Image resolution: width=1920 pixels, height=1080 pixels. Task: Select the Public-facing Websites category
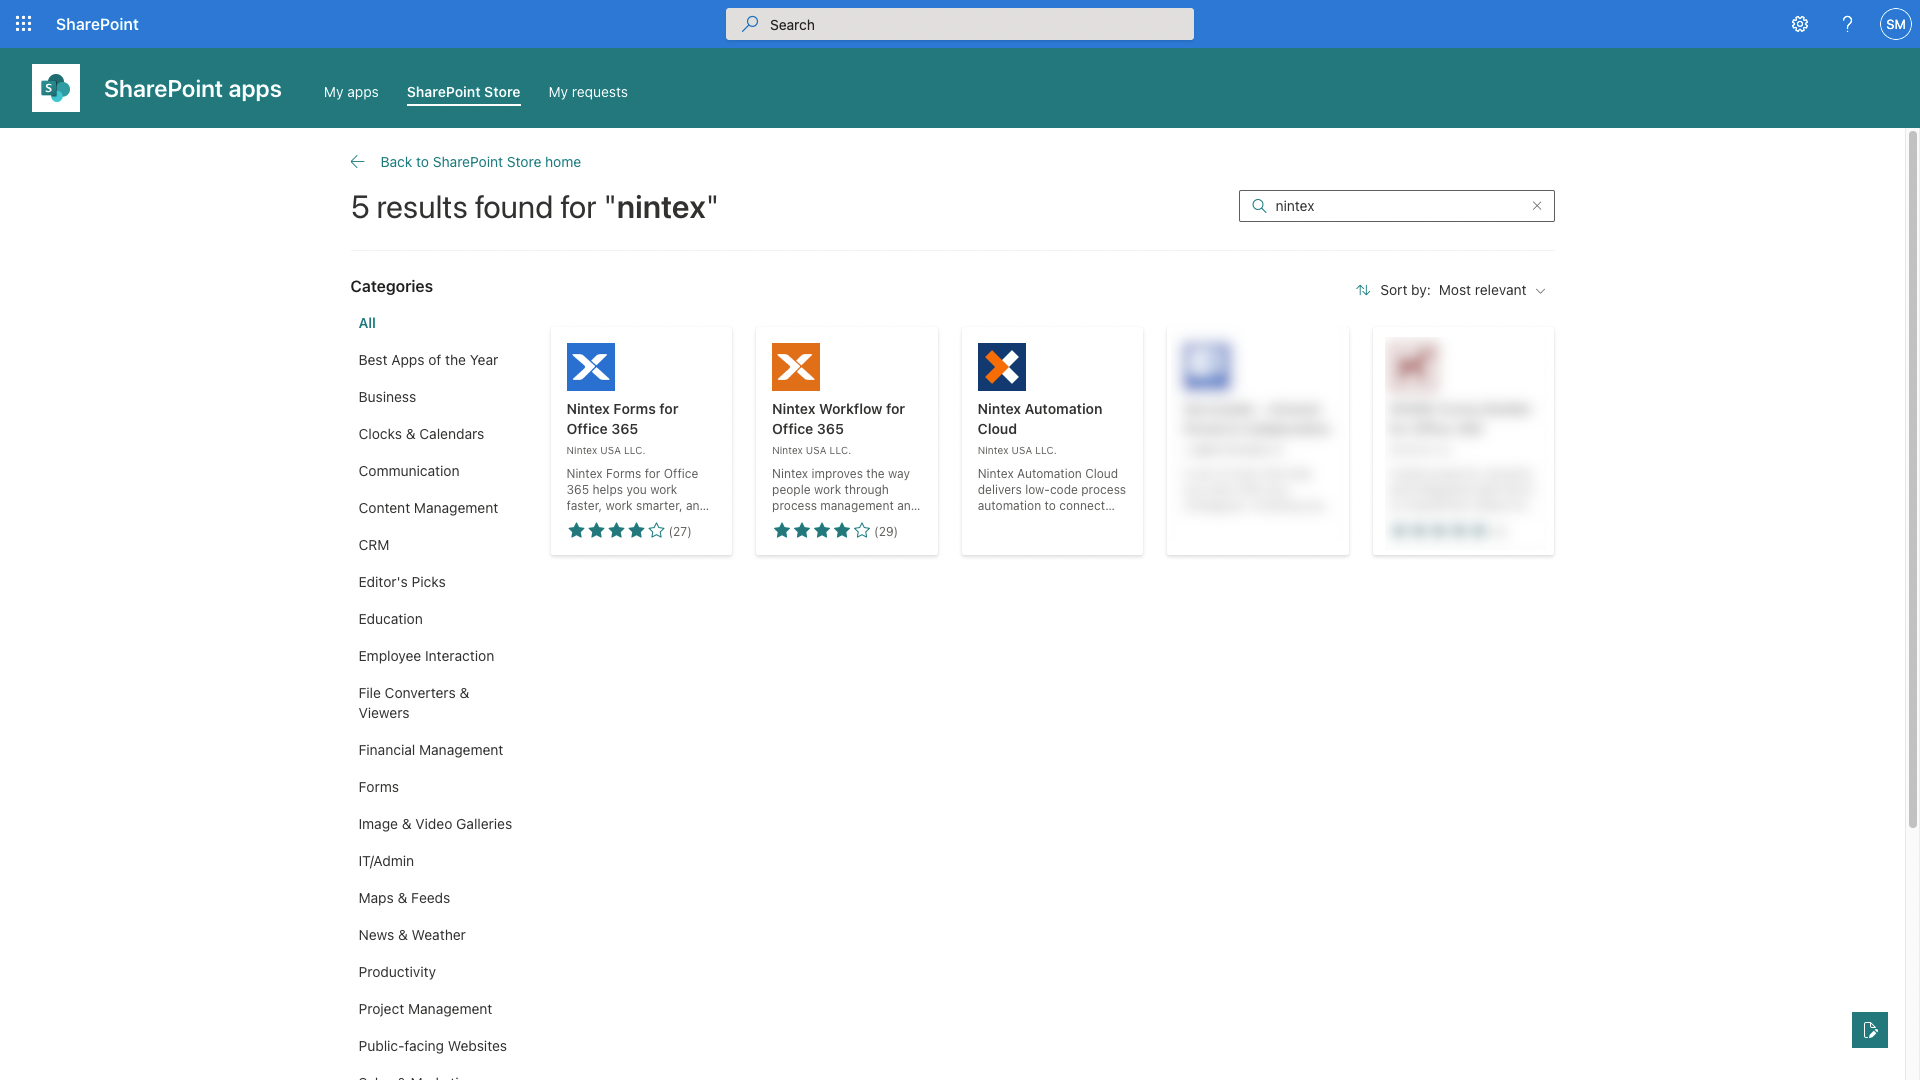pos(432,1046)
